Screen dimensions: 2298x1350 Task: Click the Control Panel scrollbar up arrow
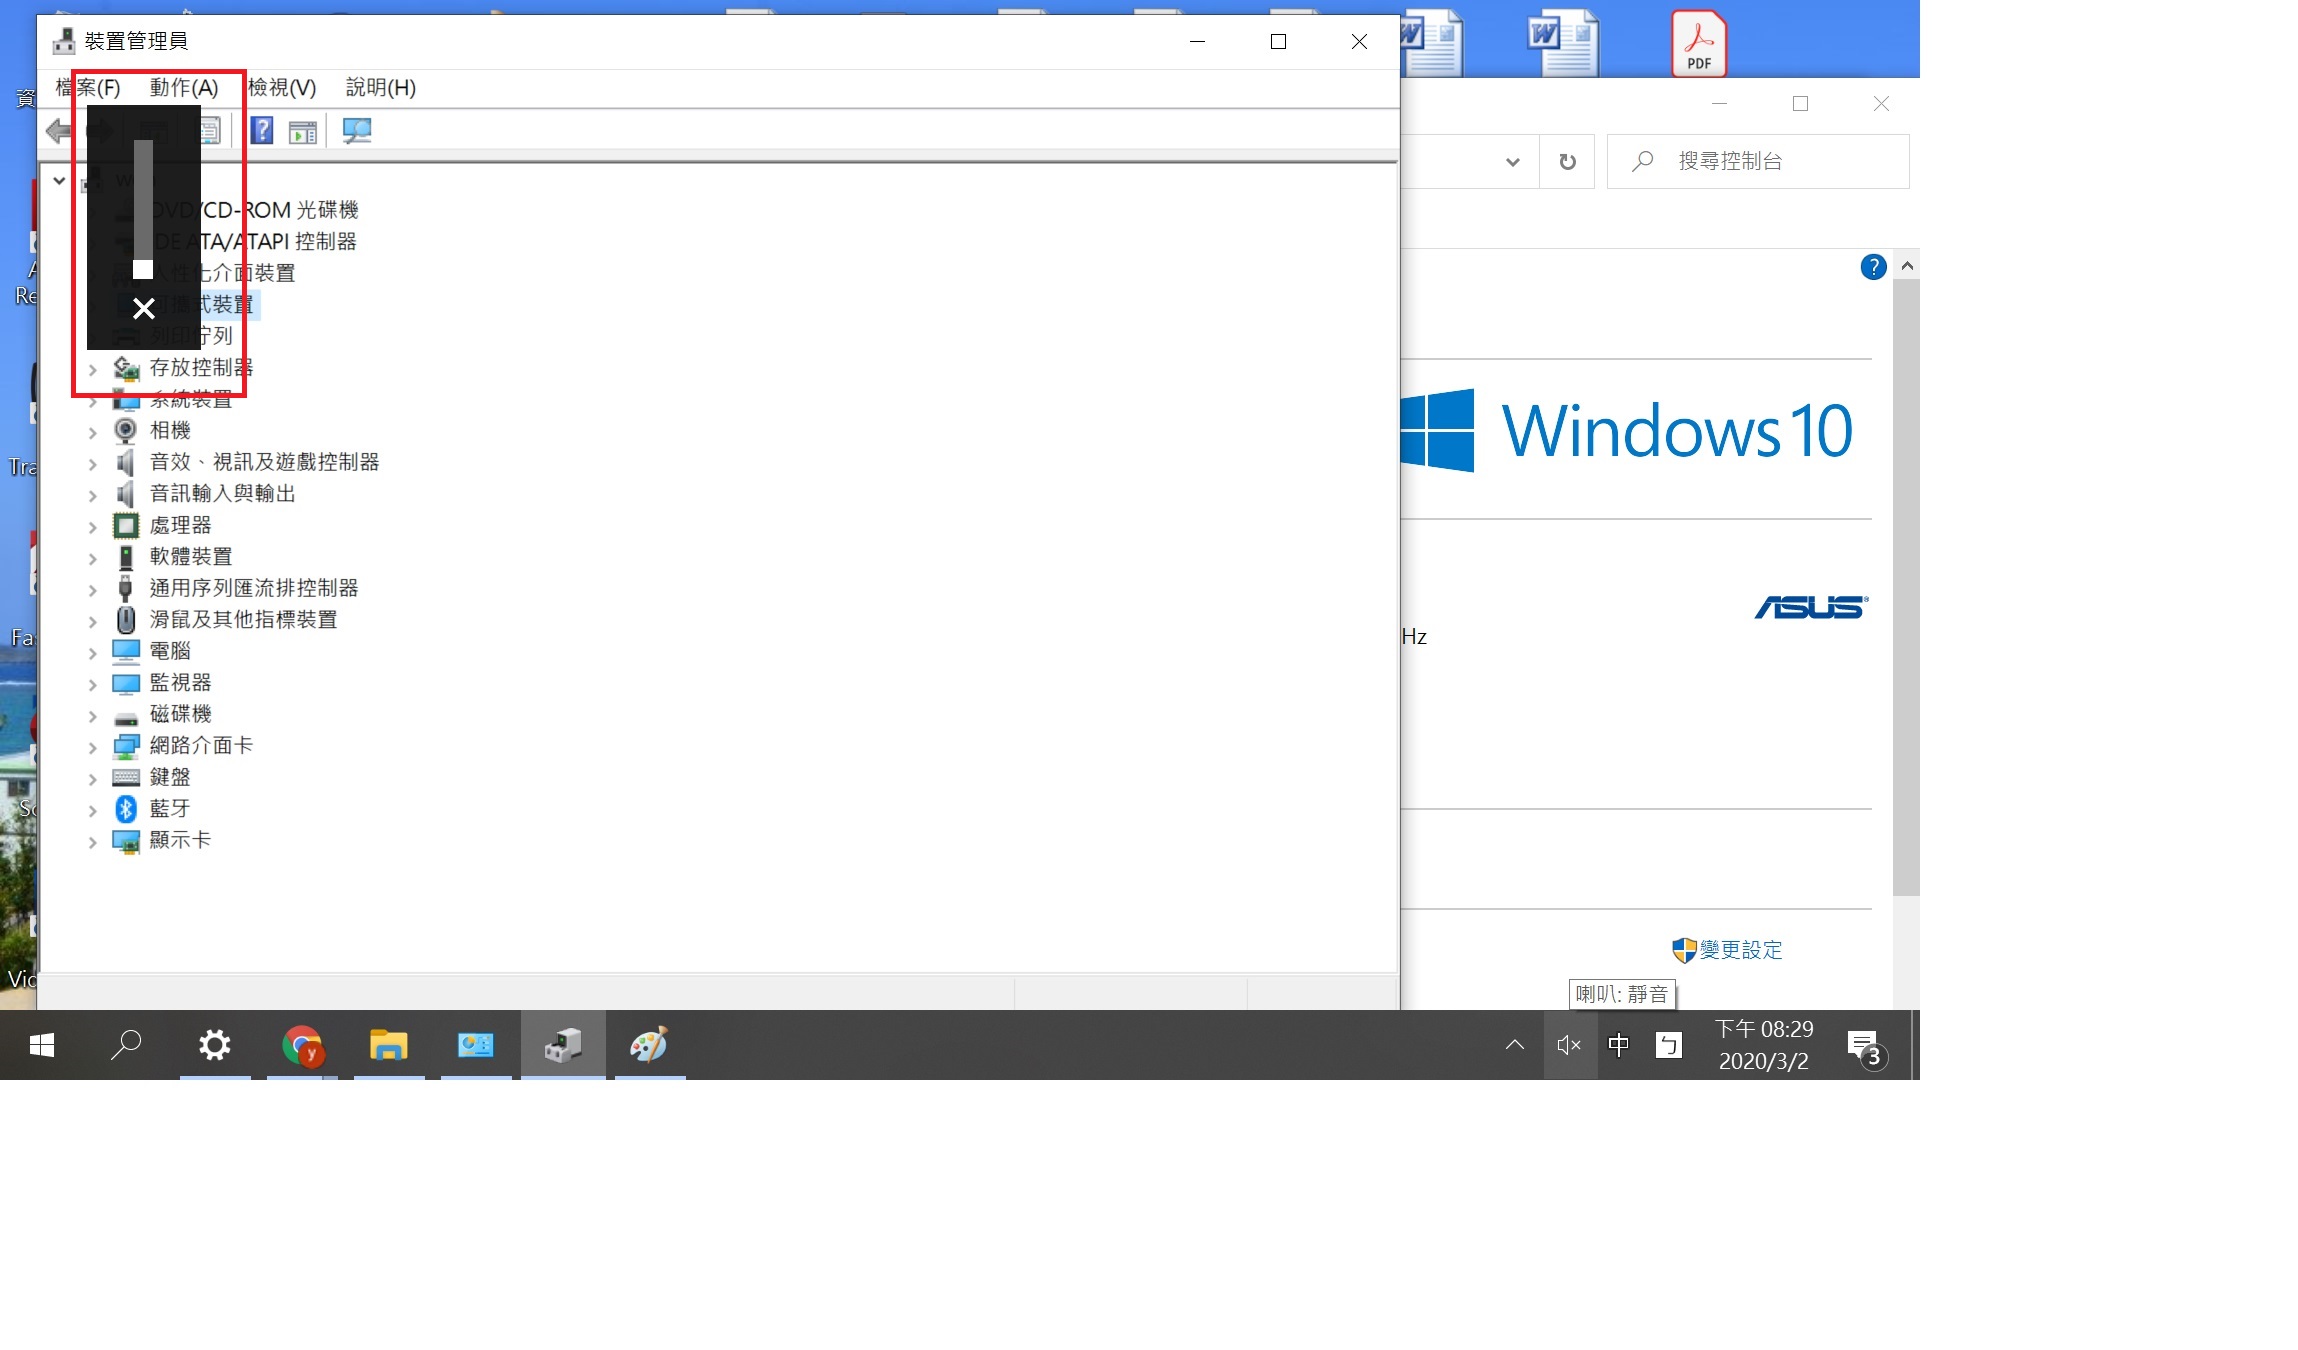1906,266
